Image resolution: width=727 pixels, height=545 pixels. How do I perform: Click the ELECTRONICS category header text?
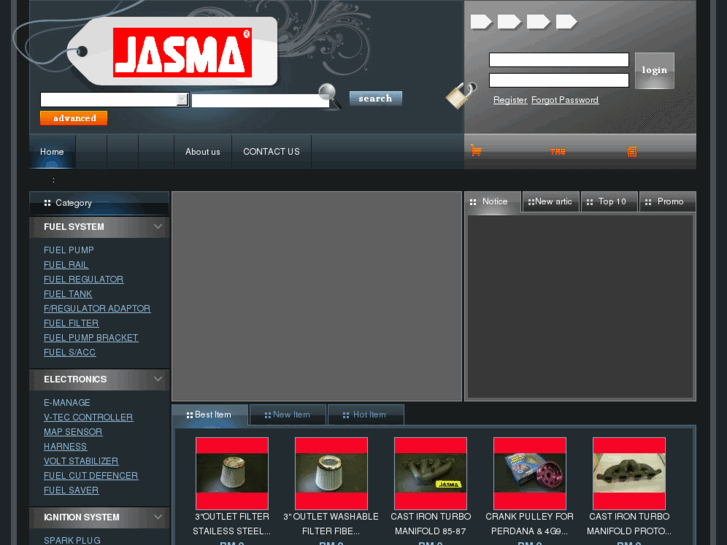[x=75, y=379]
